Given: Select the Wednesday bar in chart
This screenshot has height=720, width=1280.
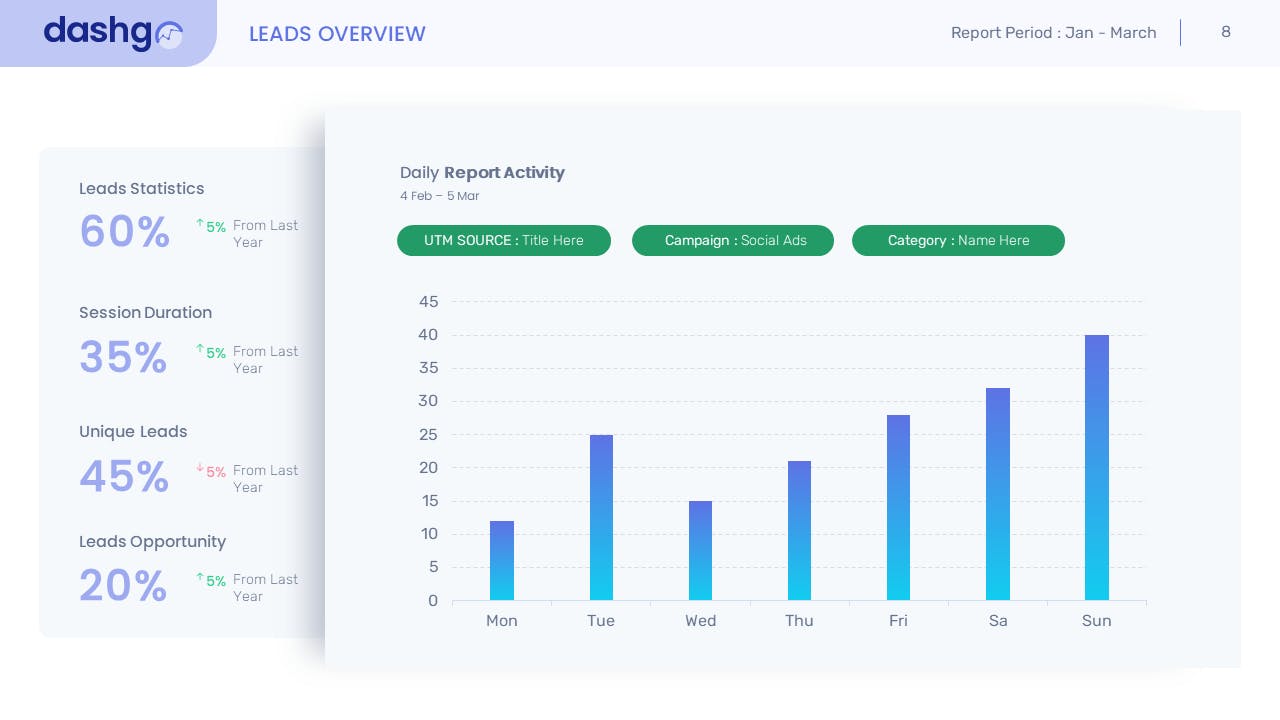Looking at the screenshot, I should 700,550.
